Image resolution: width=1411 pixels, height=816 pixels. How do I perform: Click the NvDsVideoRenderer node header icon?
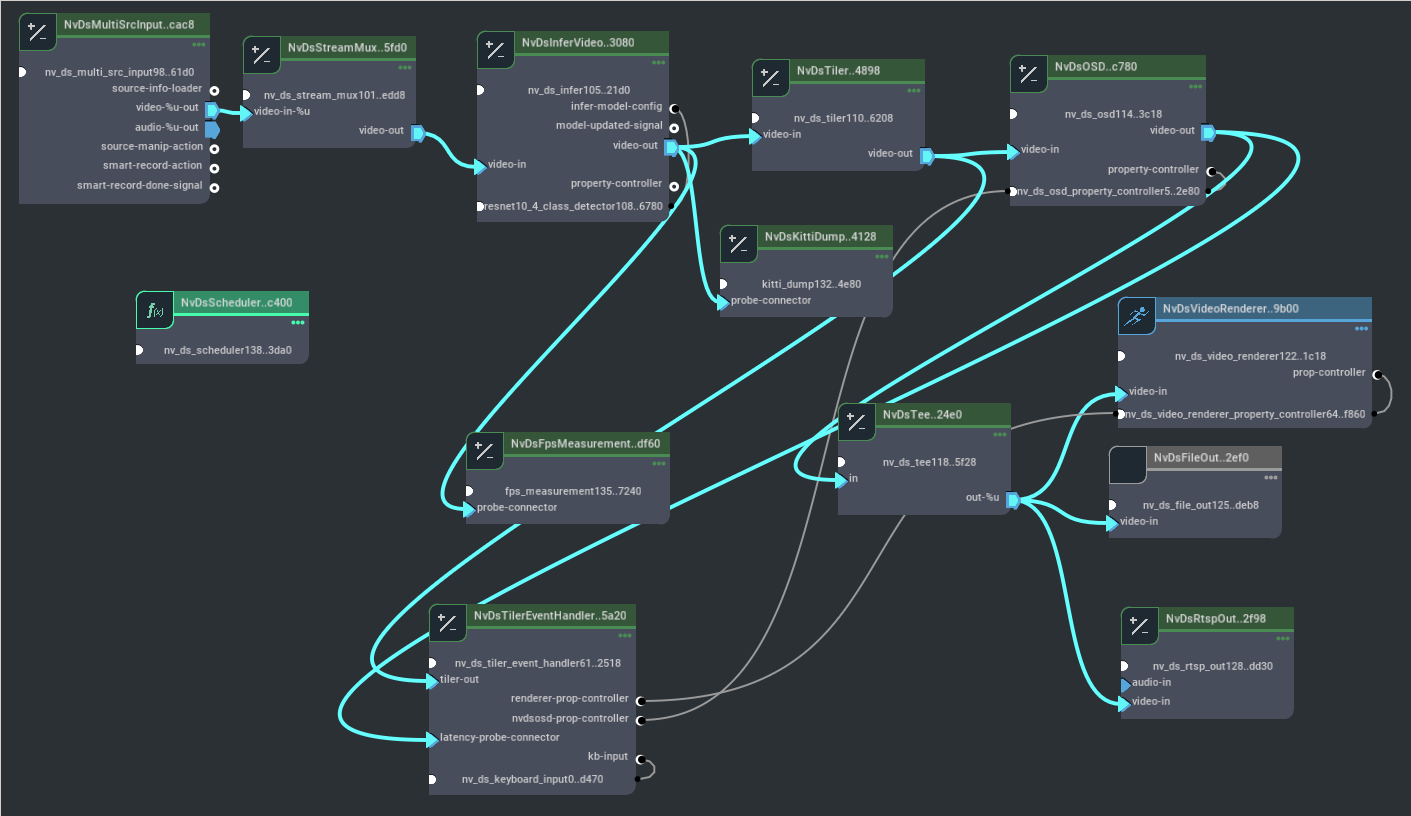point(1137,316)
